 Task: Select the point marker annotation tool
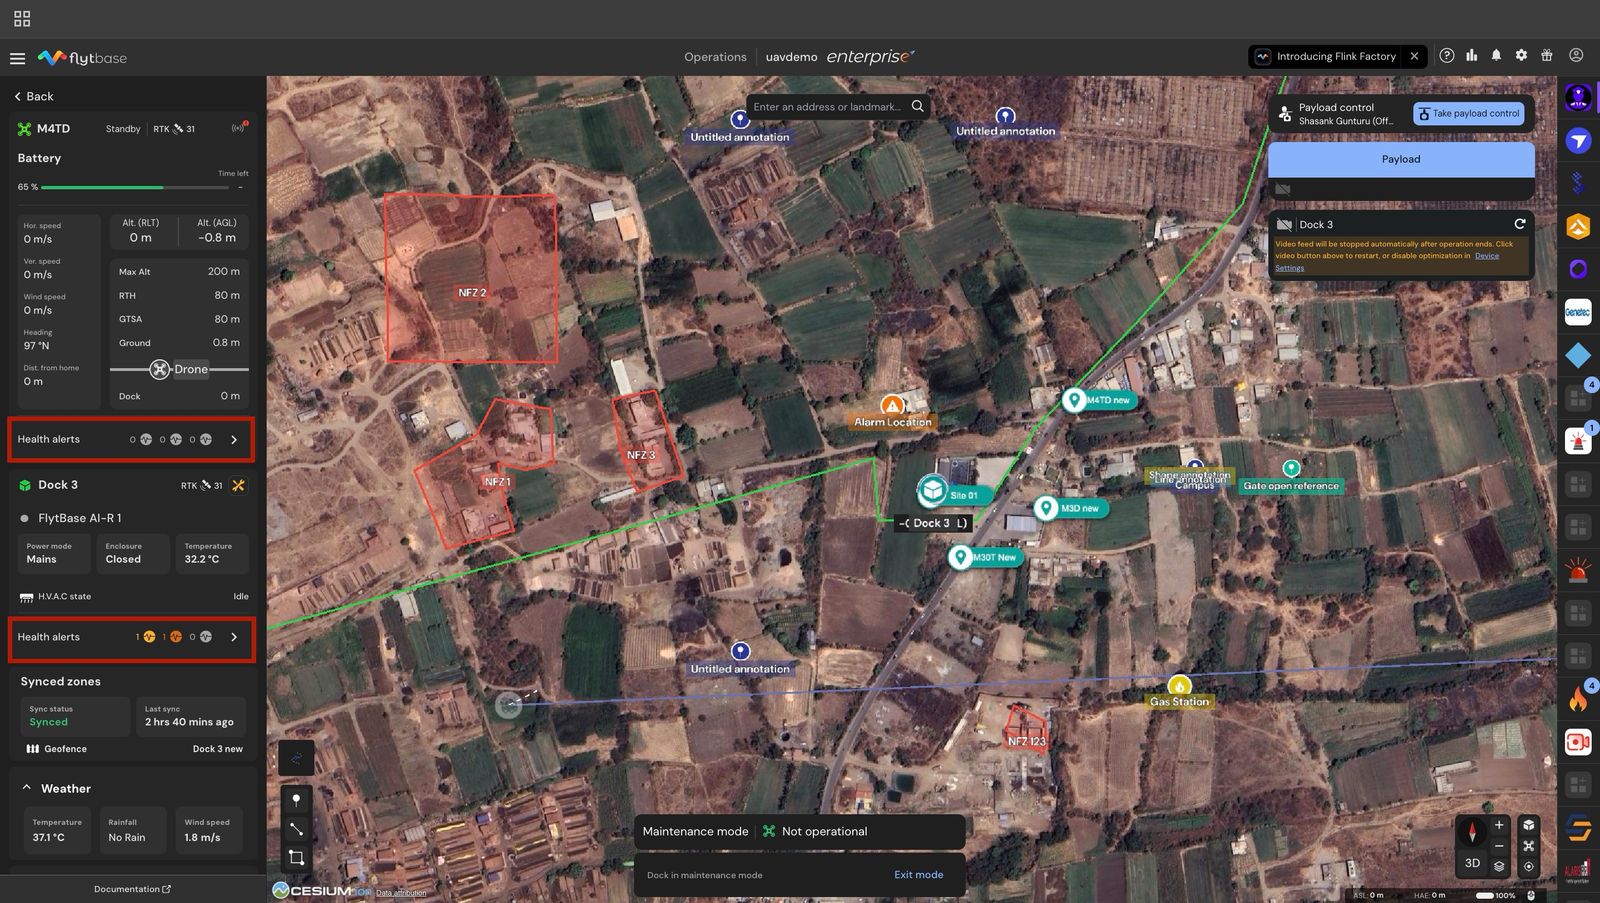pos(296,800)
